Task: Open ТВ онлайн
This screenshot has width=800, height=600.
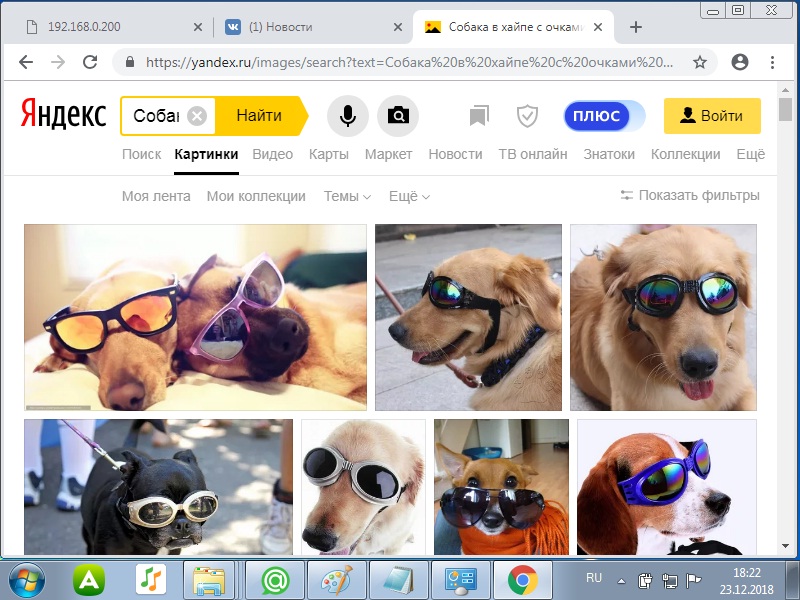Action: (533, 154)
